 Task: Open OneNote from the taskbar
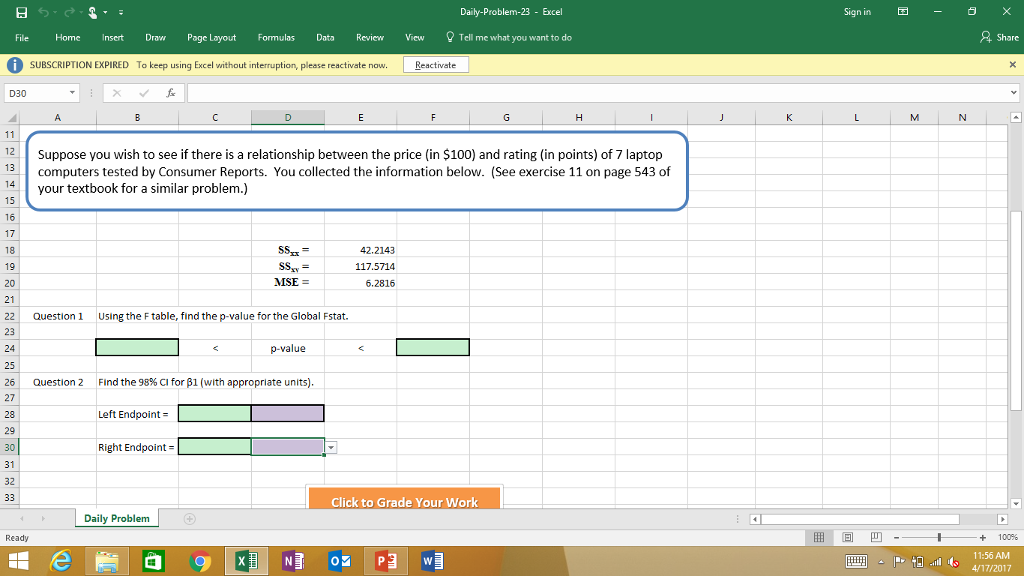point(292,560)
